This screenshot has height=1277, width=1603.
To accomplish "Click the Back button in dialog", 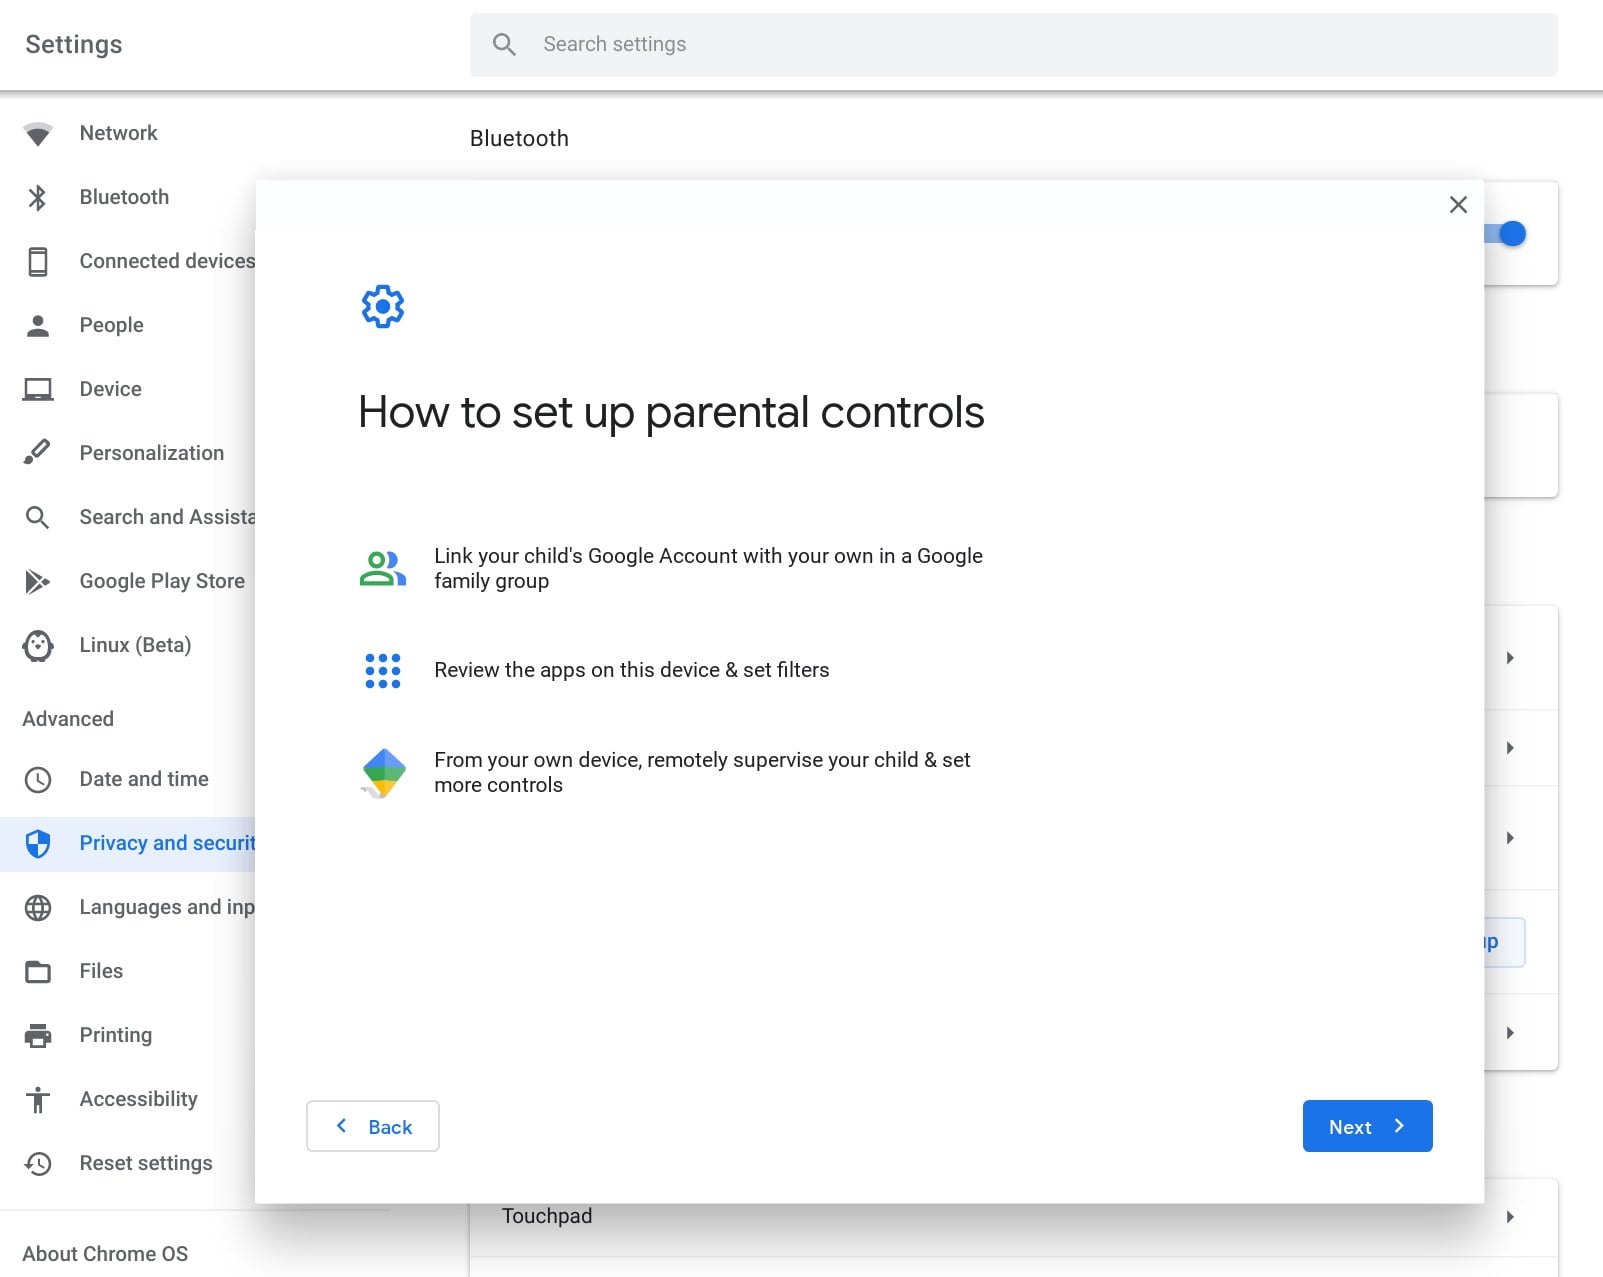I will coord(373,1127).
